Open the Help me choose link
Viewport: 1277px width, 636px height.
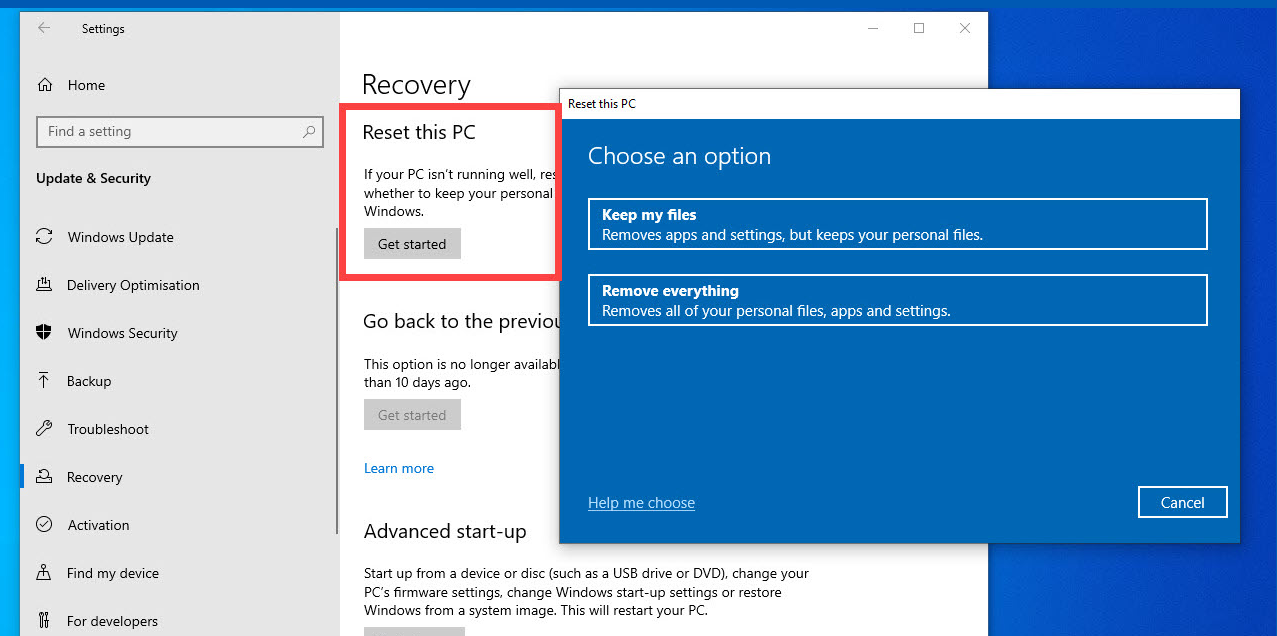(641, 503)
